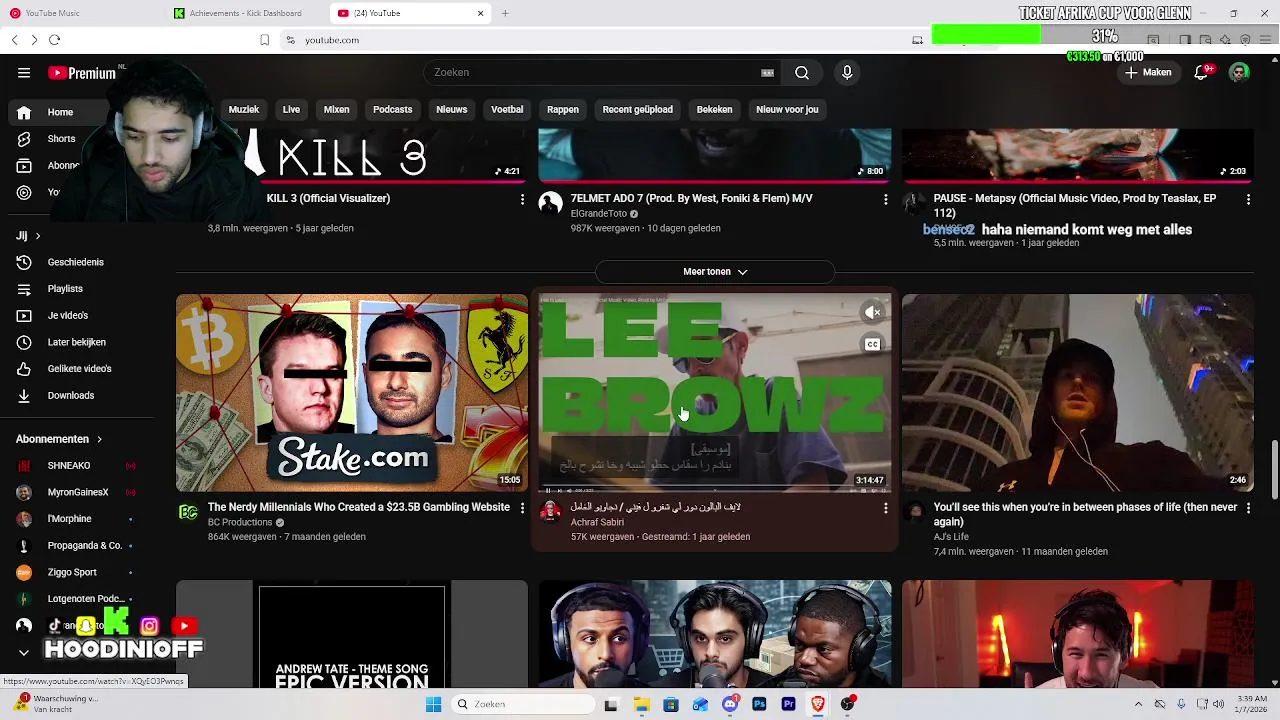Select the Nieuw voor jou chip

[x=787, y=109]
